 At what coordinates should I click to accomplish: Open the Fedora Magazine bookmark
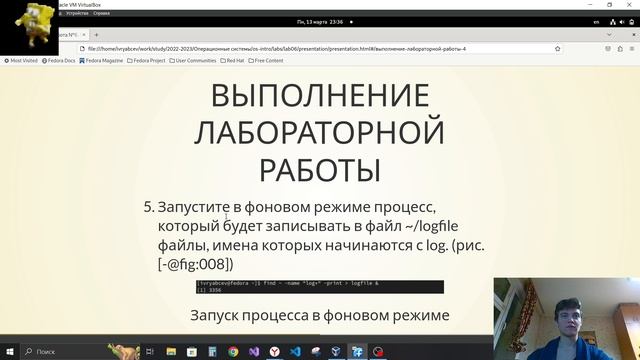pyautogui.click(x=101, y=60)
